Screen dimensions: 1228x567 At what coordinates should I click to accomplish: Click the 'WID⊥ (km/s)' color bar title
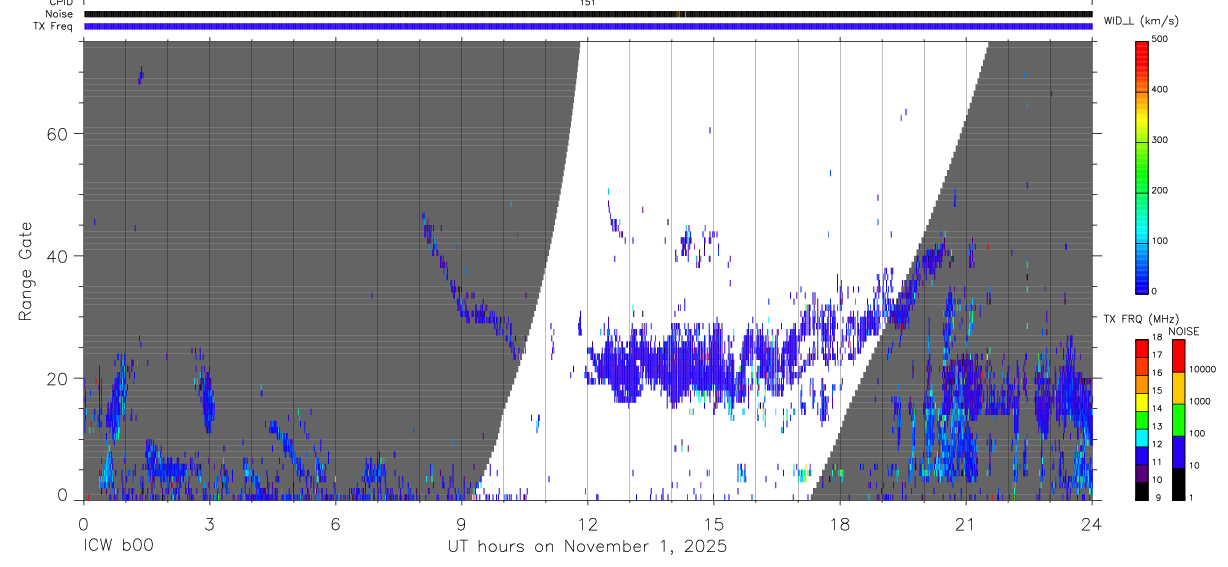pyautogui.click(x=1139, y=21)
